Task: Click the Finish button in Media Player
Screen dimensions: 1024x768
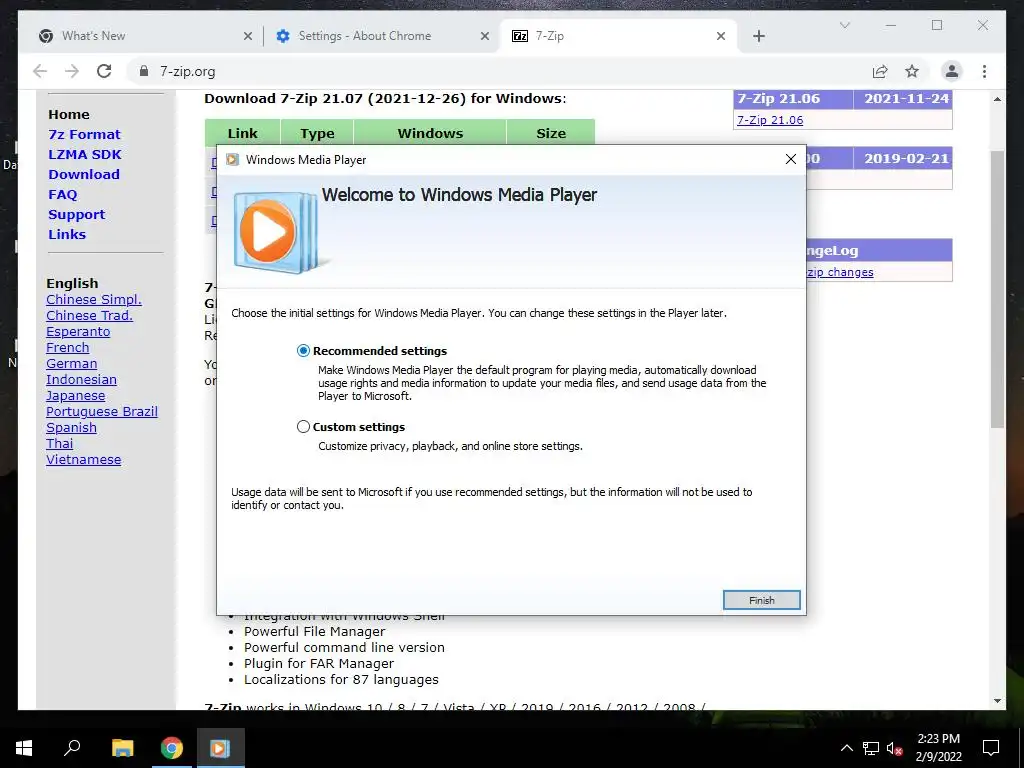Action: tap(761, 600)
